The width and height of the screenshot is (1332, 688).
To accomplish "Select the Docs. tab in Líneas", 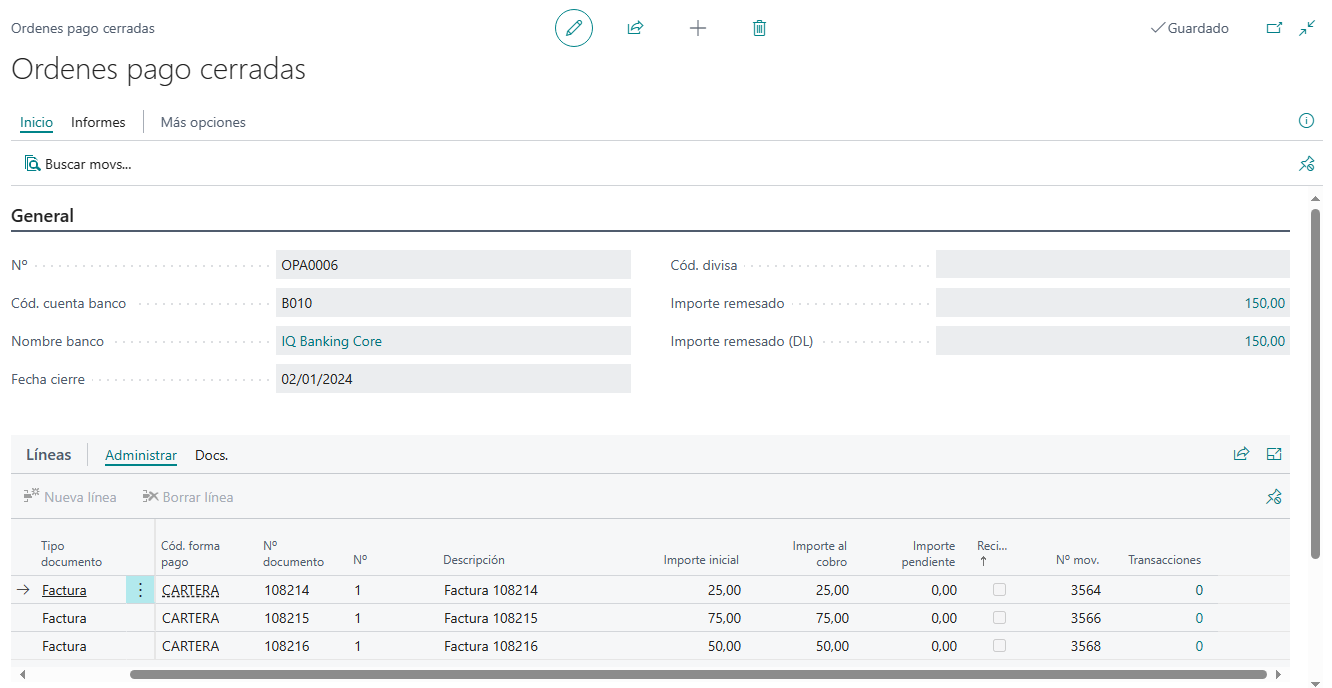I will click(211, 454).
